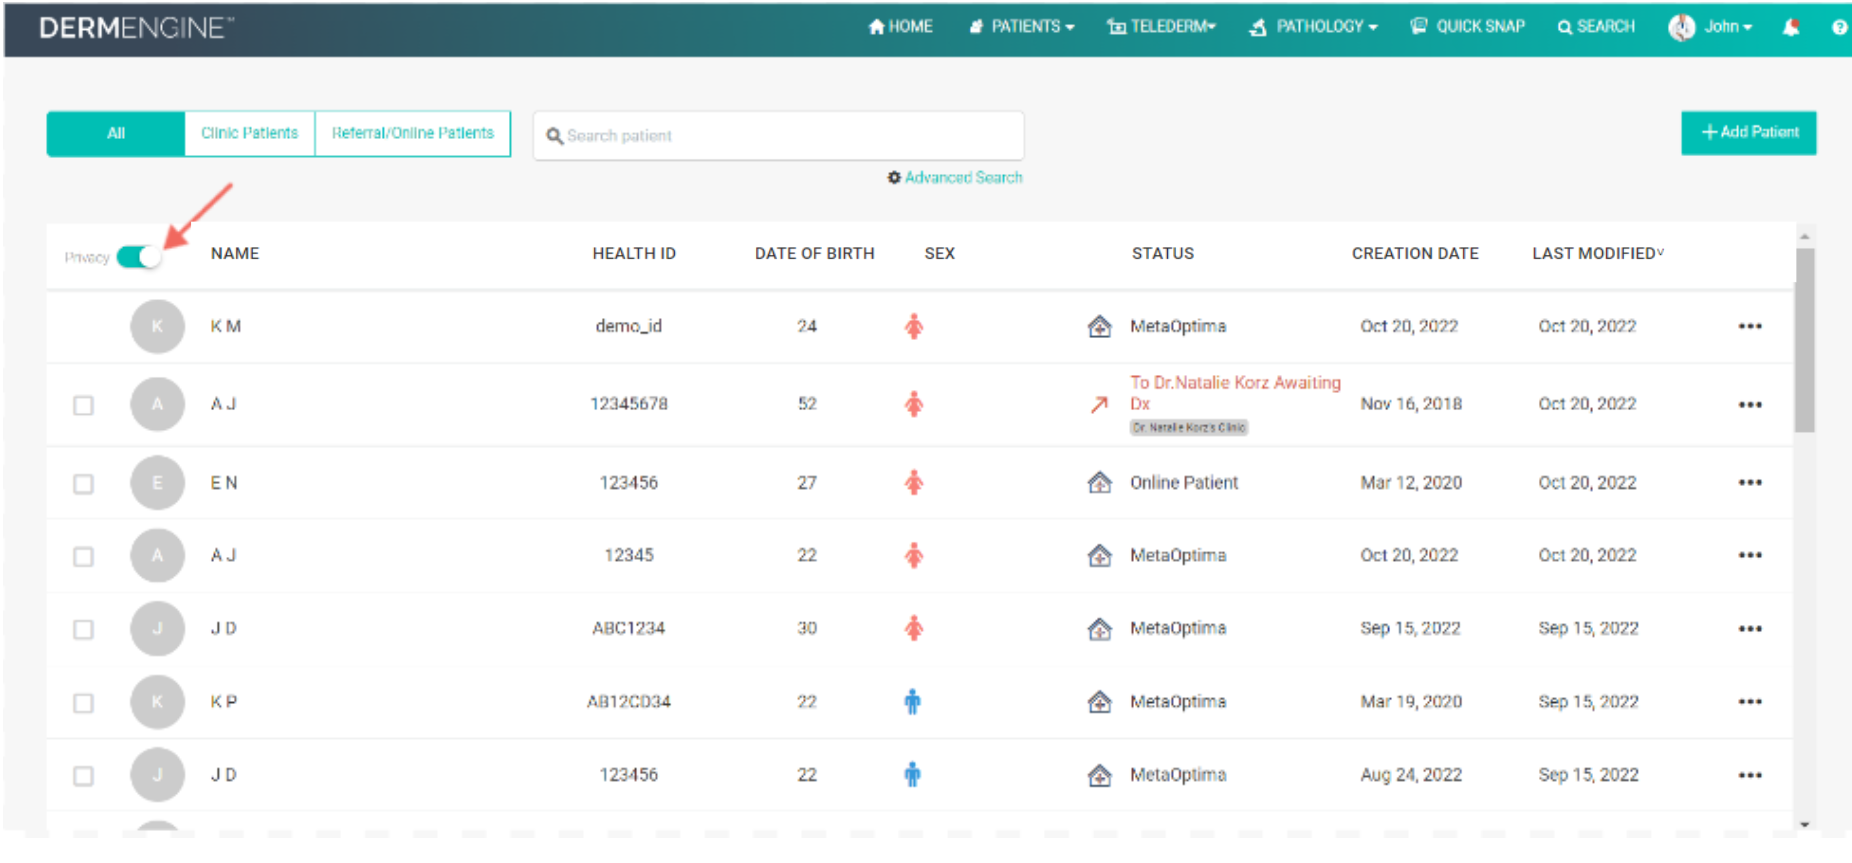Click the Advanced Search gear icon
Image resolution: width=1852 pixels, height=863 pixels.
[x=894, y=178]
